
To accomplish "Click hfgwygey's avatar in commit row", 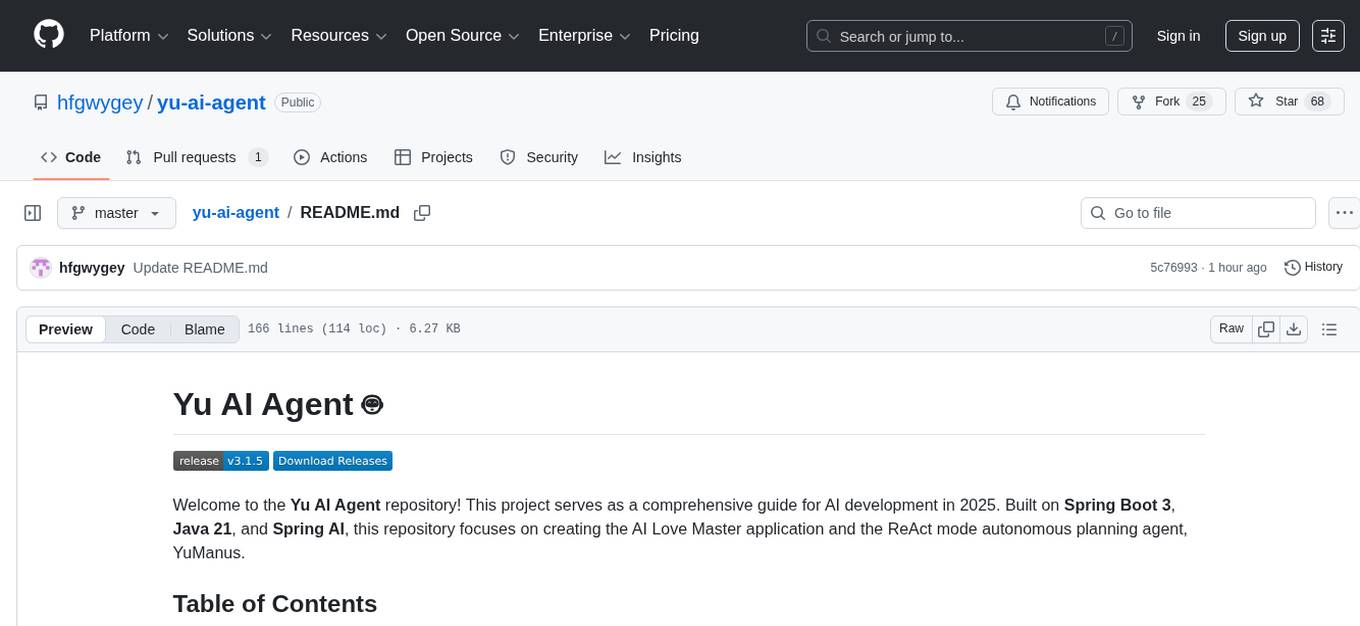I will pyautogui.click(x=41, y=268).
